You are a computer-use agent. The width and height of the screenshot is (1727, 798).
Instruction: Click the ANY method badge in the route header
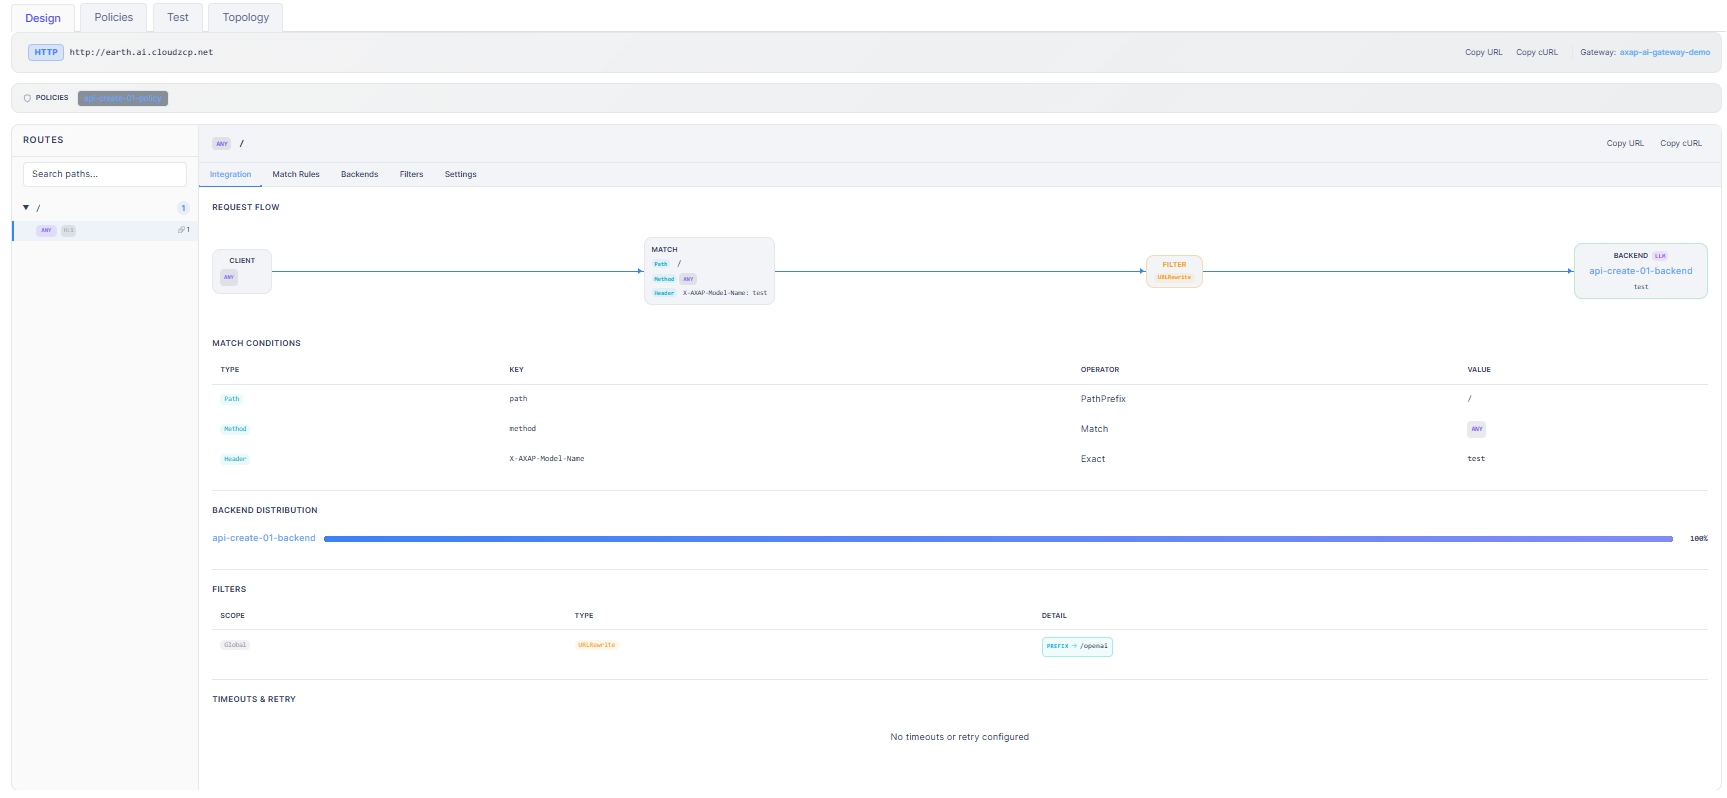point(222,143)
